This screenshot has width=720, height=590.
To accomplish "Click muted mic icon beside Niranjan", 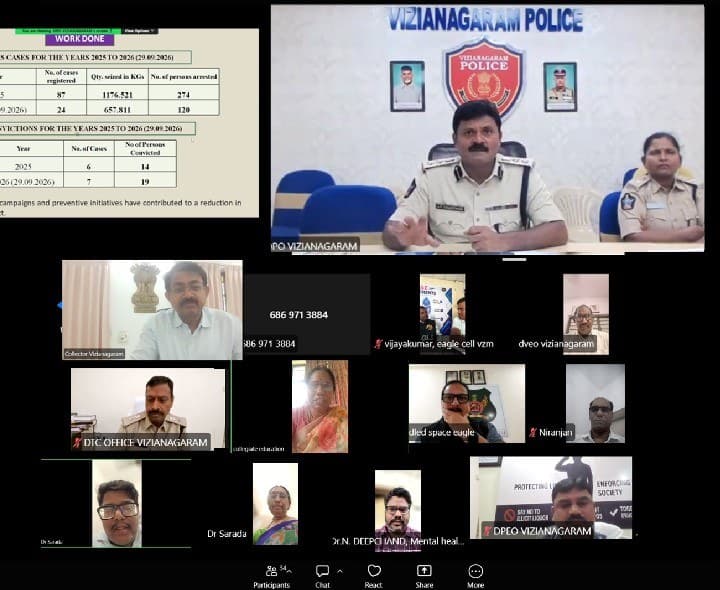I will 533,433.
